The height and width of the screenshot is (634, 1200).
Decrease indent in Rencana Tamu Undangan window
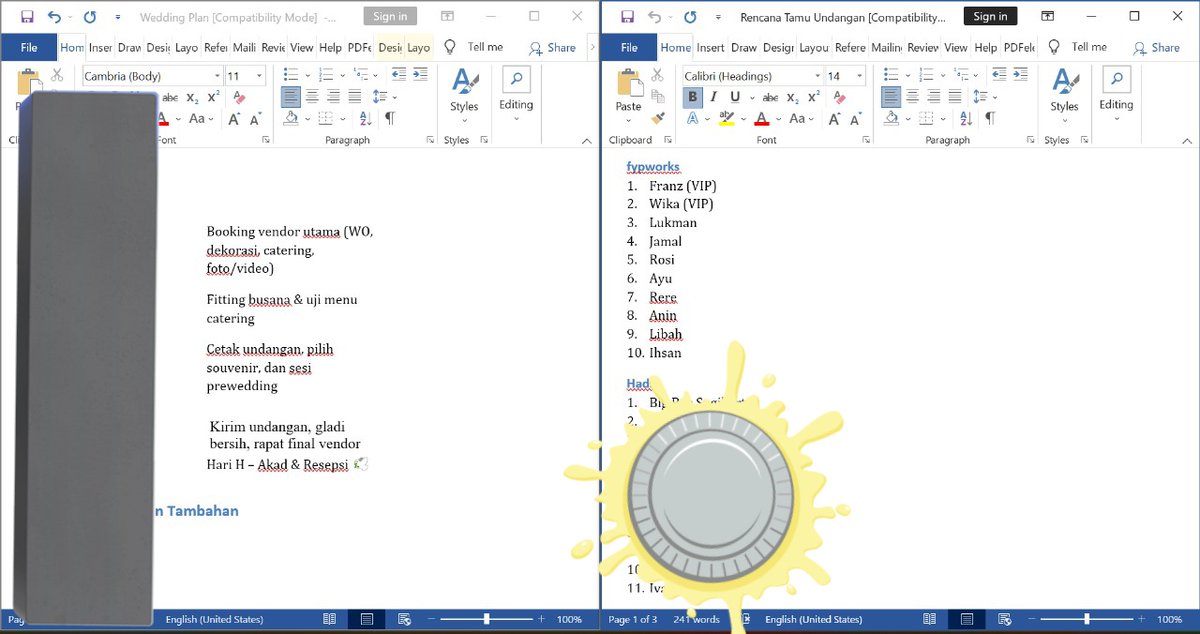(998, 75)
